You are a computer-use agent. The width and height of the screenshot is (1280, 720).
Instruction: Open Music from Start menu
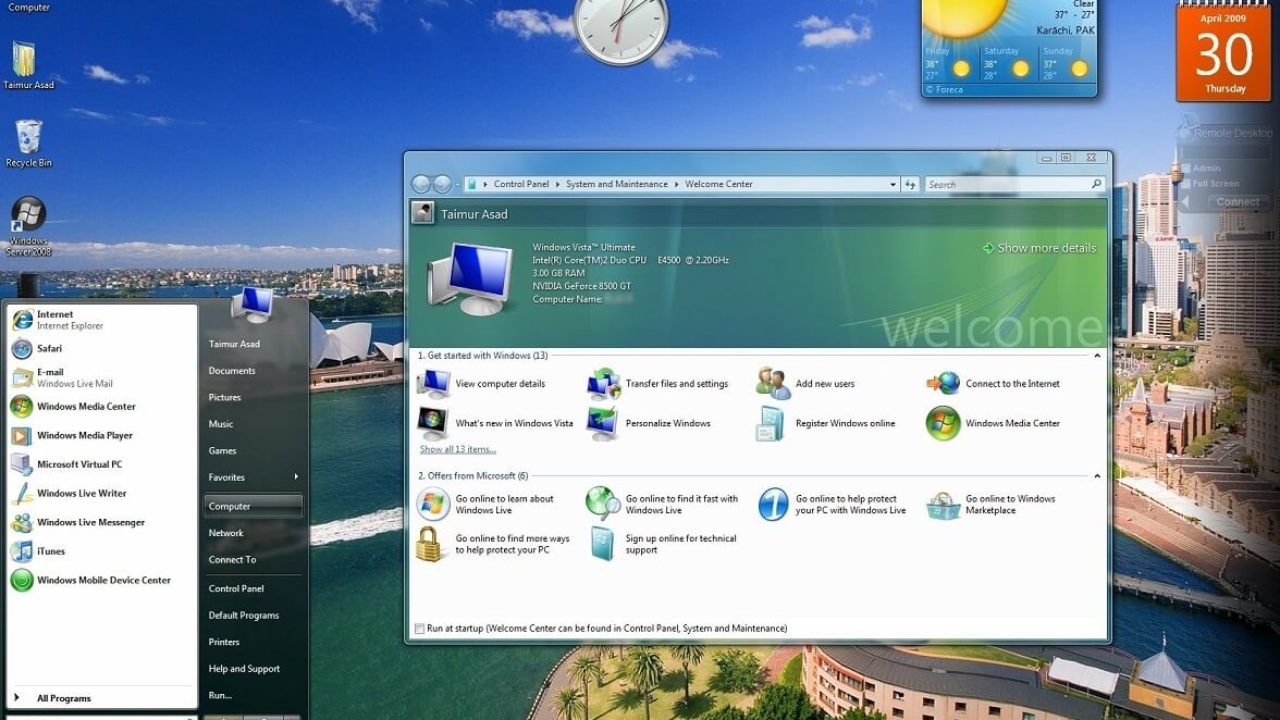tap(221, 424)
